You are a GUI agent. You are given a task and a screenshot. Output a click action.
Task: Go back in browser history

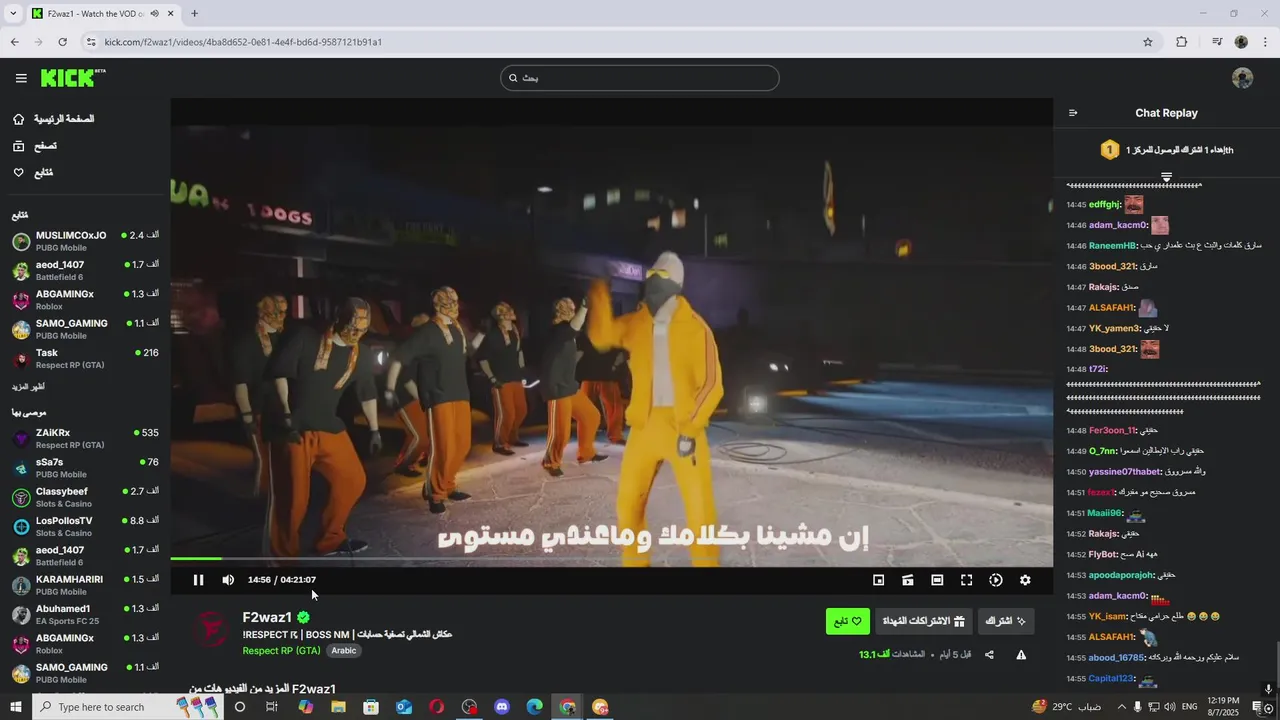tap(14, 42)
